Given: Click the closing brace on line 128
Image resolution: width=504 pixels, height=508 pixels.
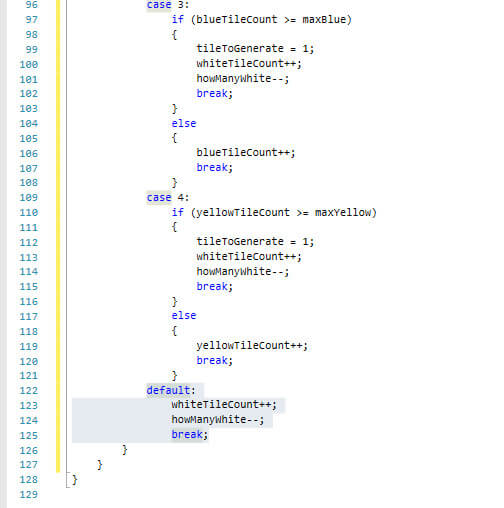Looking at the screenshot, I should tap(74, 480).
